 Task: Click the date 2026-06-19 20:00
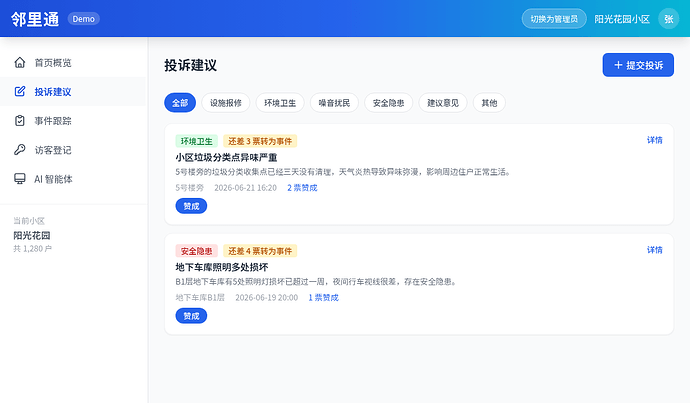pos(267,298)
